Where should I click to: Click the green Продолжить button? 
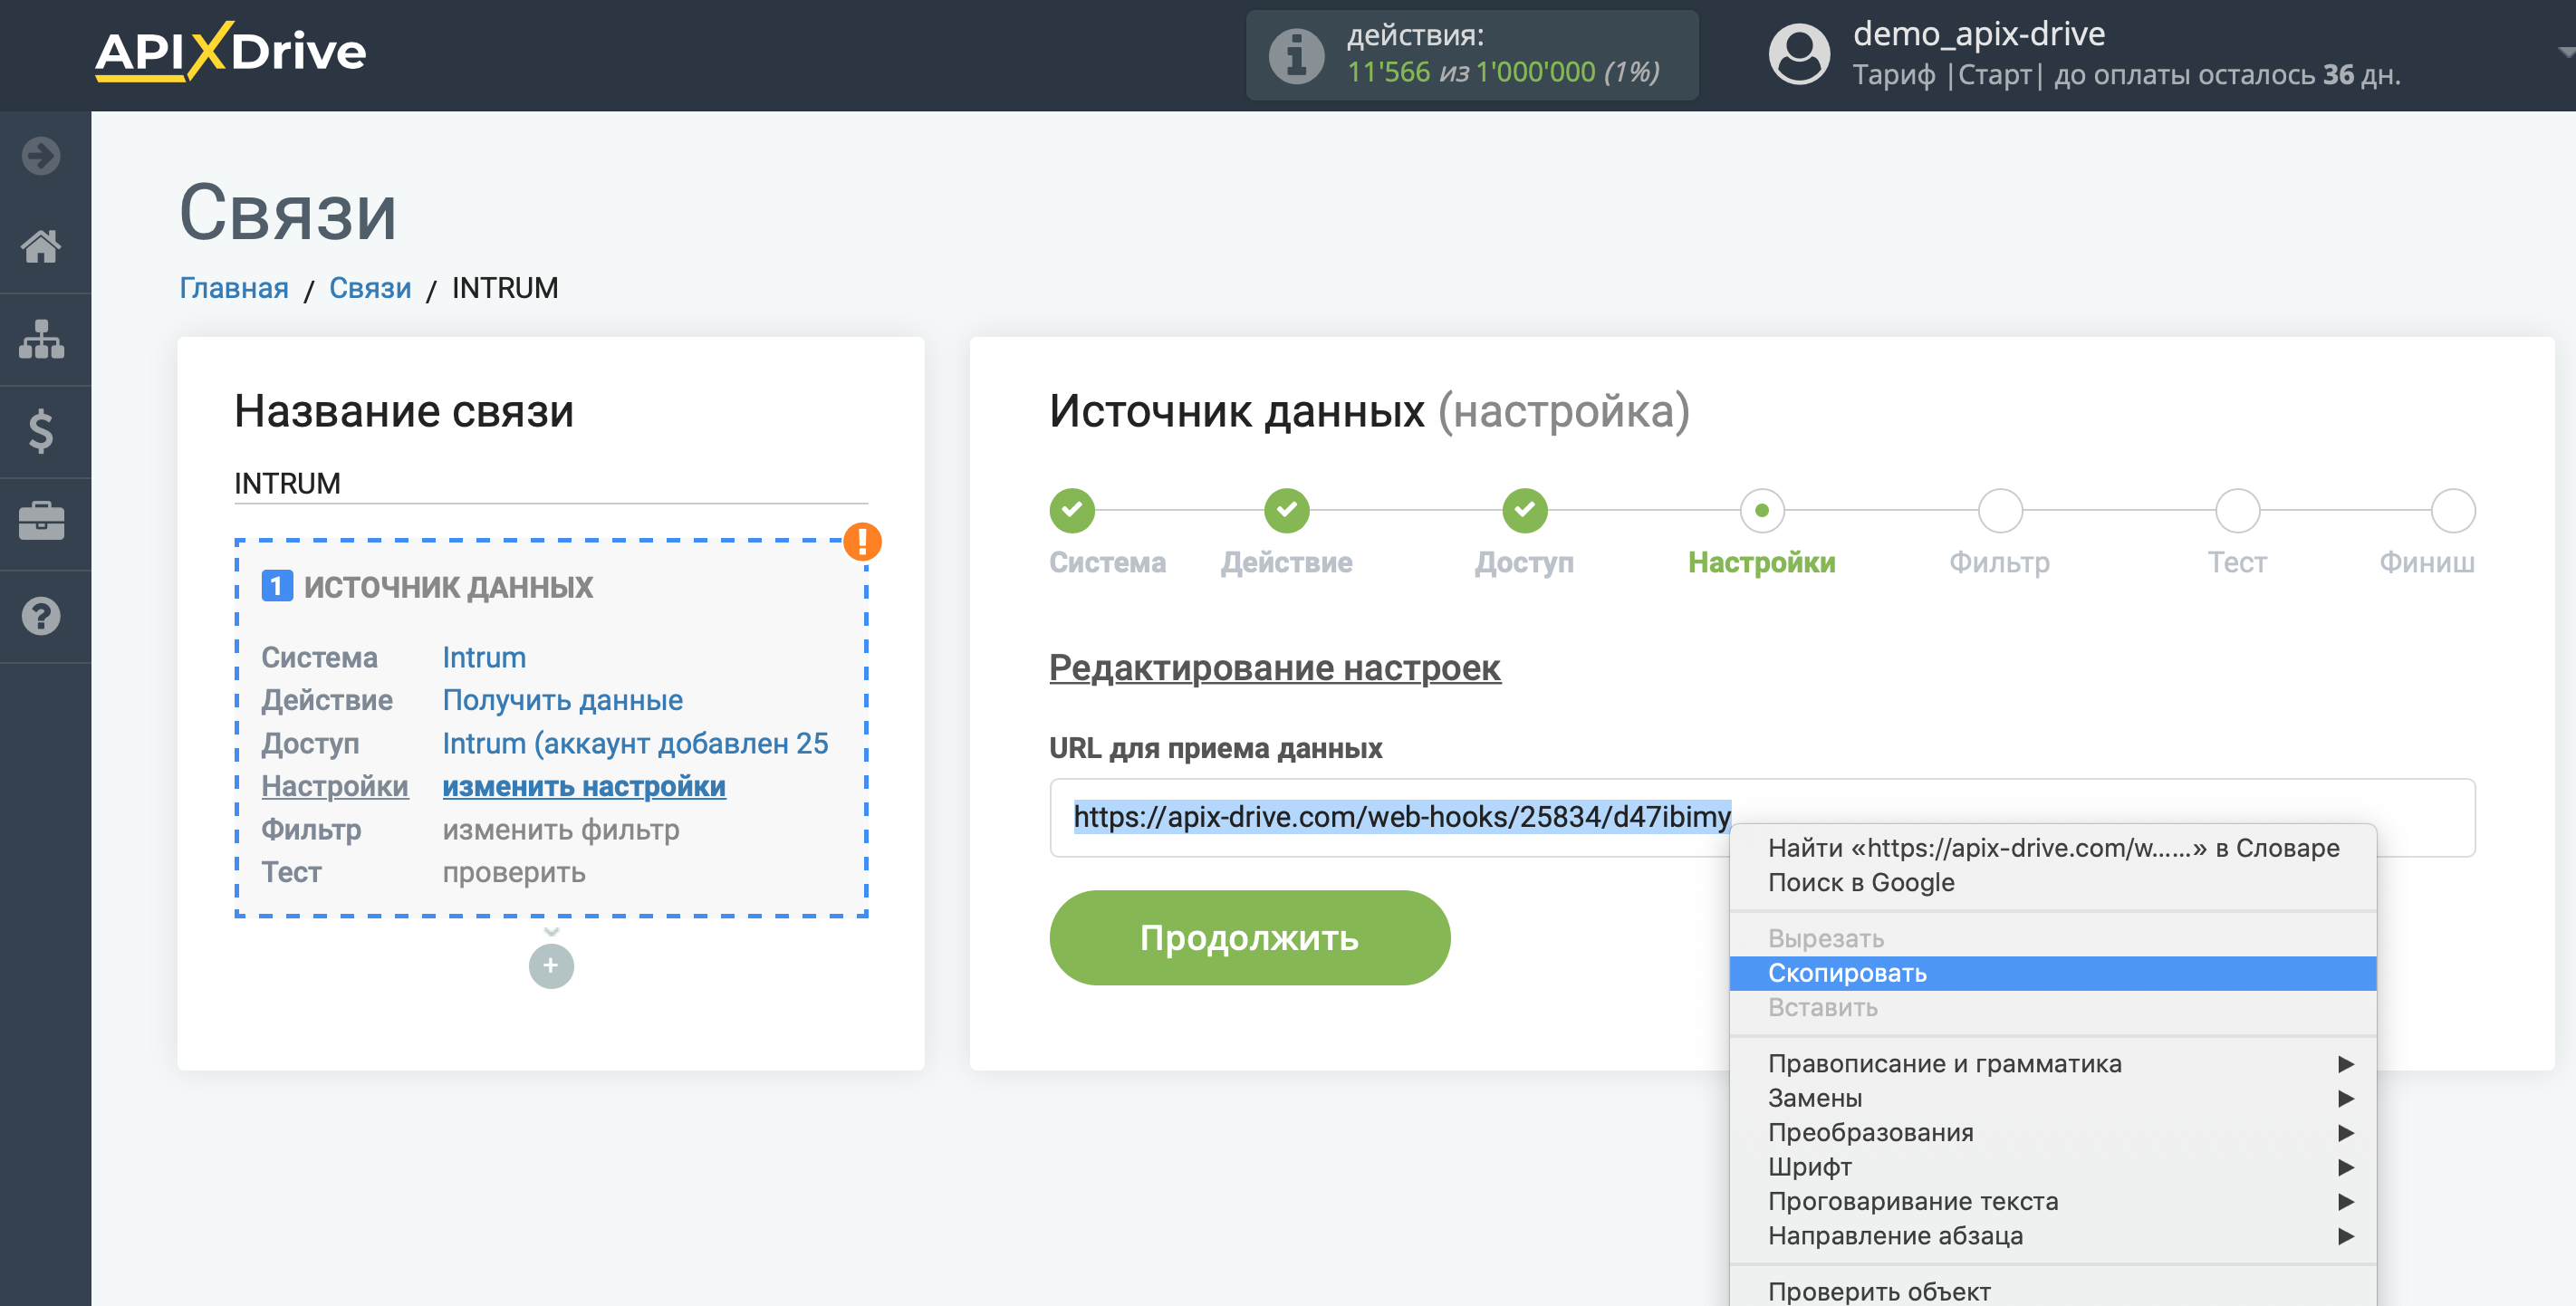click(x=1249, y=937)
